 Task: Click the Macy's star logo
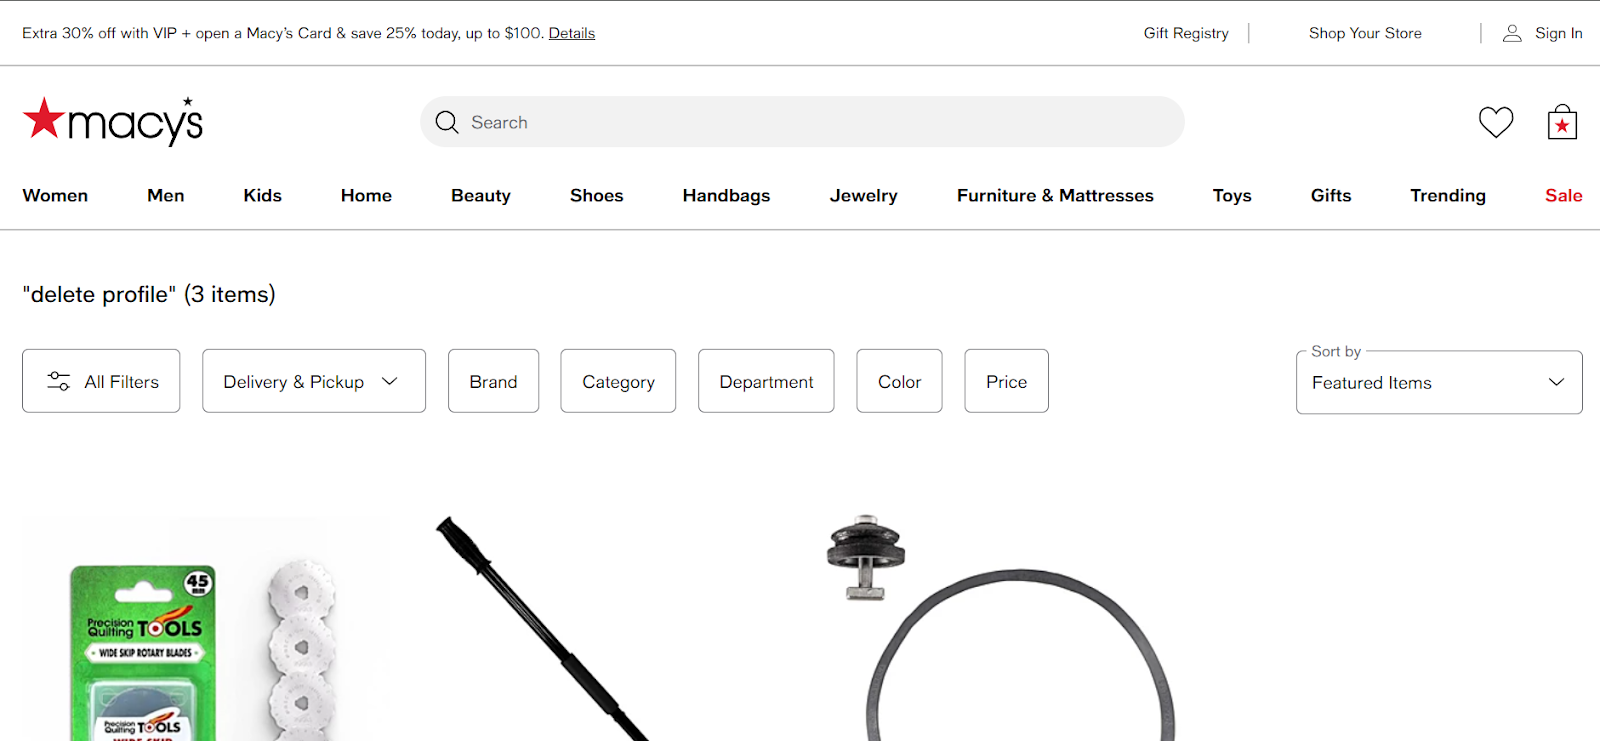113,121
